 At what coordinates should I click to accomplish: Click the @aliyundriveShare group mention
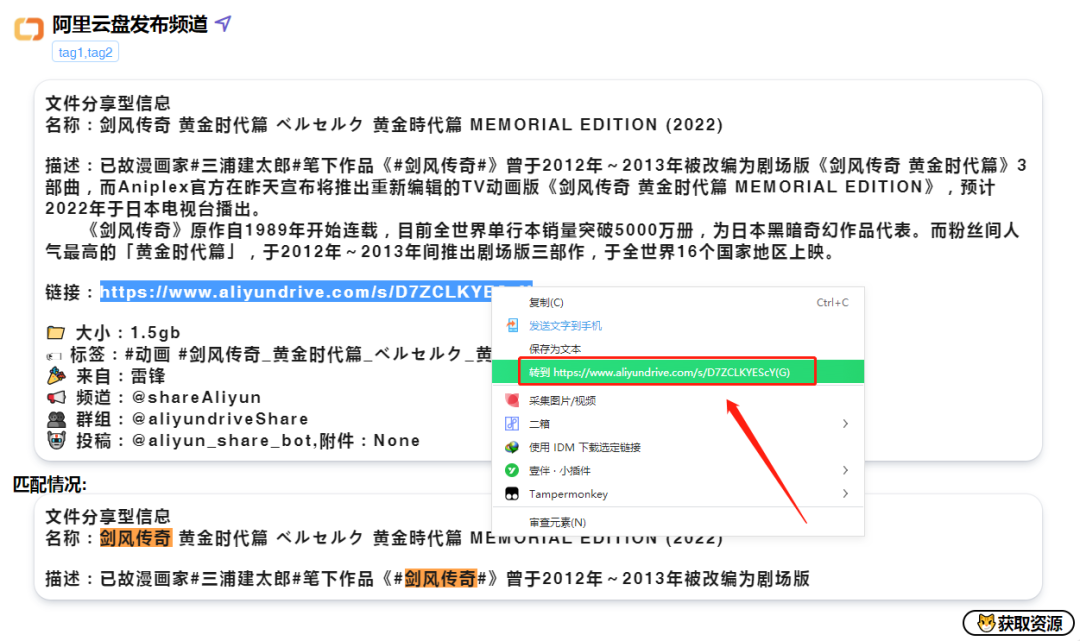[x=220, y=419]
